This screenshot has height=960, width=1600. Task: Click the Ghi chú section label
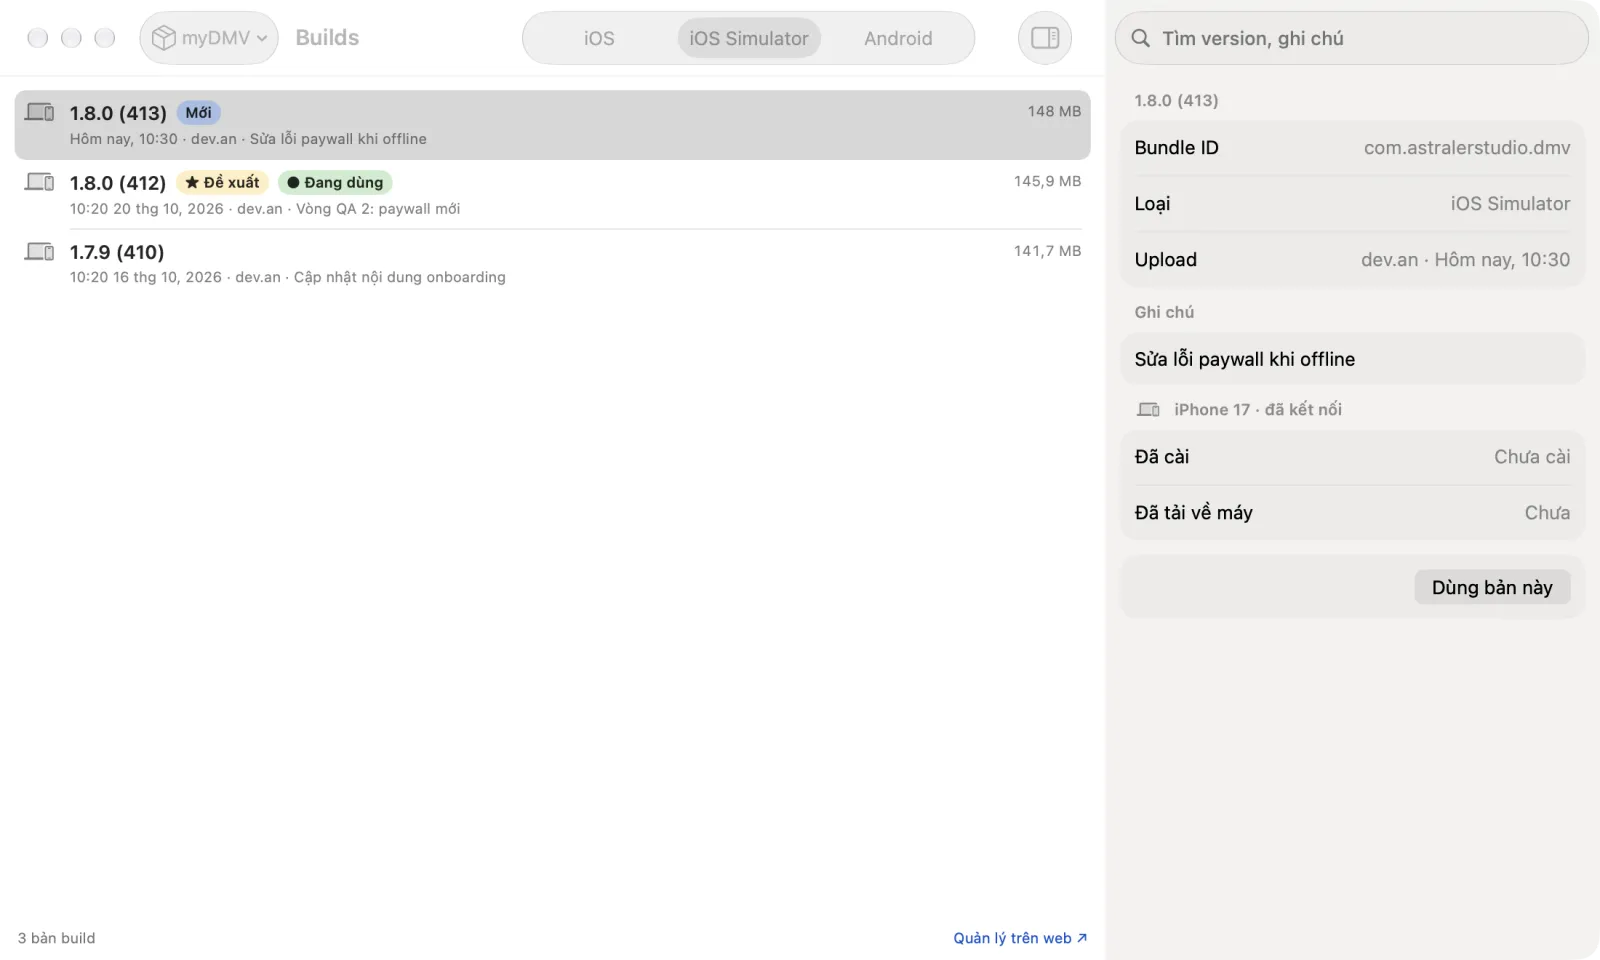click(x=1164, y=312)
